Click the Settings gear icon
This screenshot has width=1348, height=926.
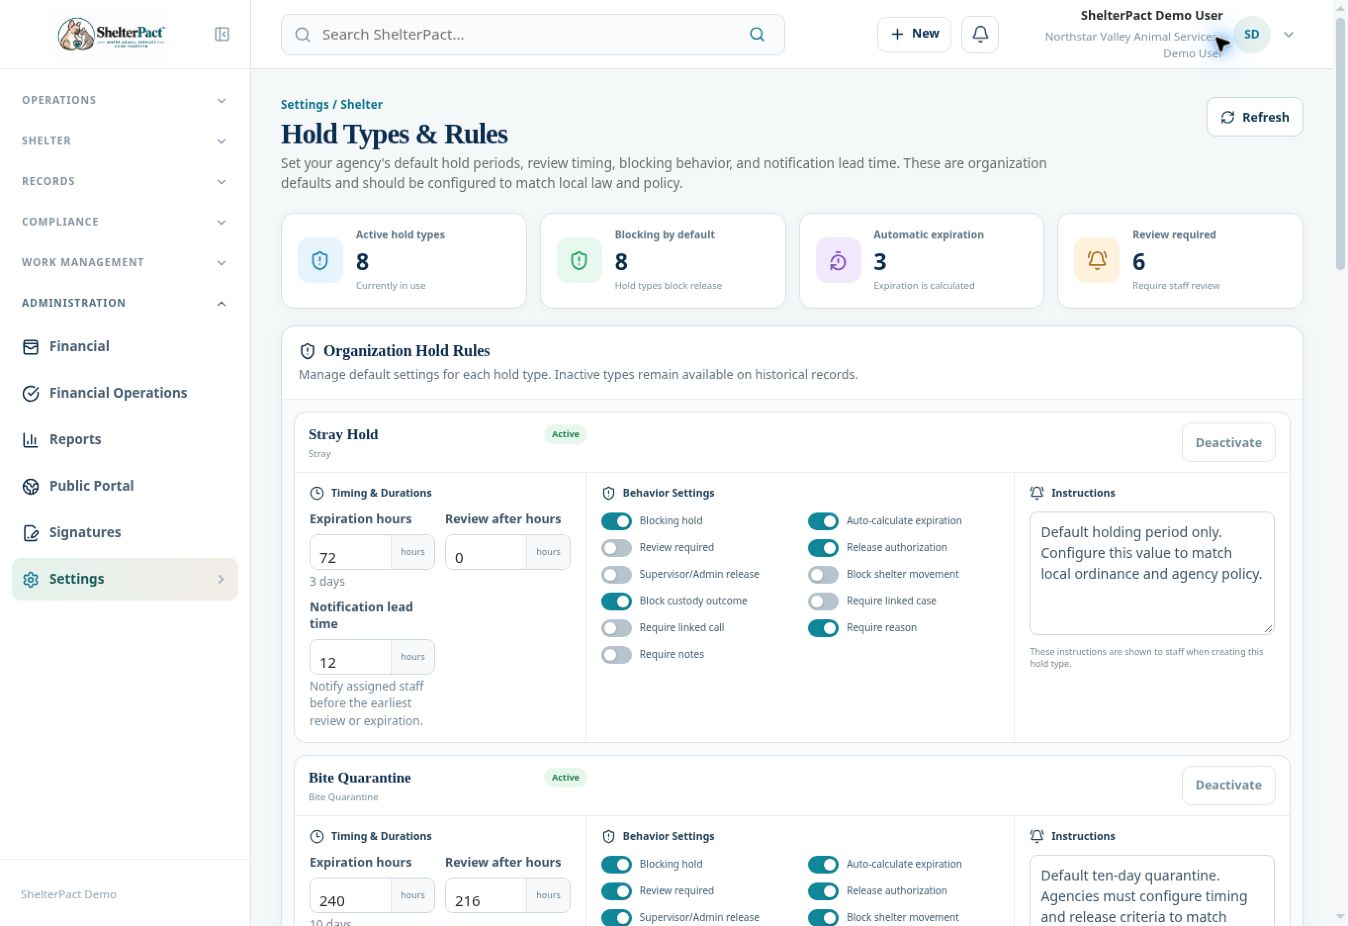coord(31,579)
